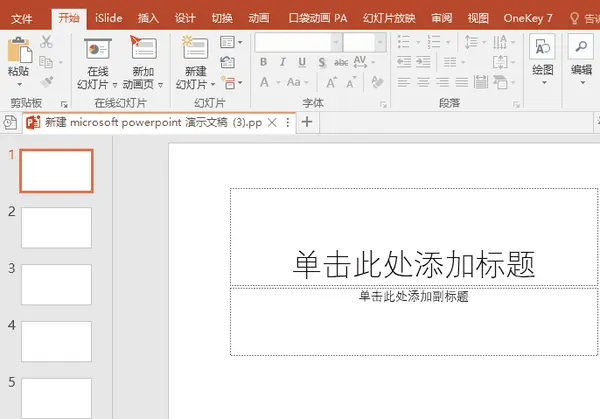Open the 文件 menu
The width and height of the screenshot is (600, 419).
[x=22, y=18]
